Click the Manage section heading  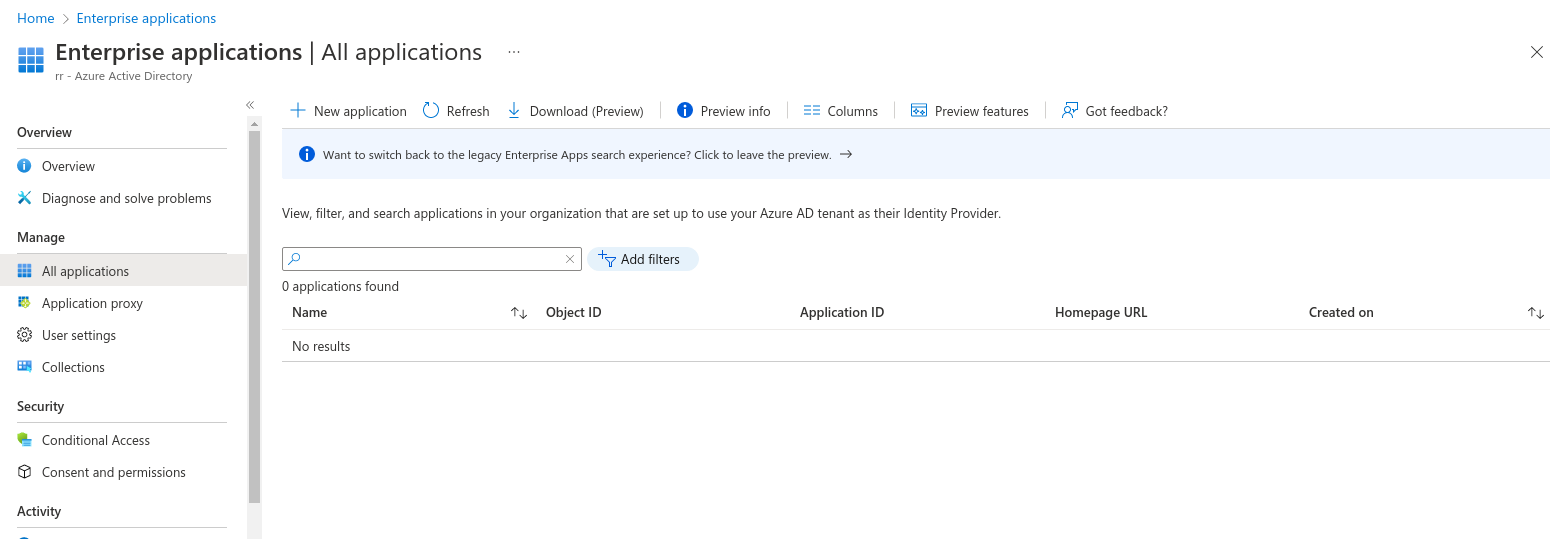tap(41, 238)
